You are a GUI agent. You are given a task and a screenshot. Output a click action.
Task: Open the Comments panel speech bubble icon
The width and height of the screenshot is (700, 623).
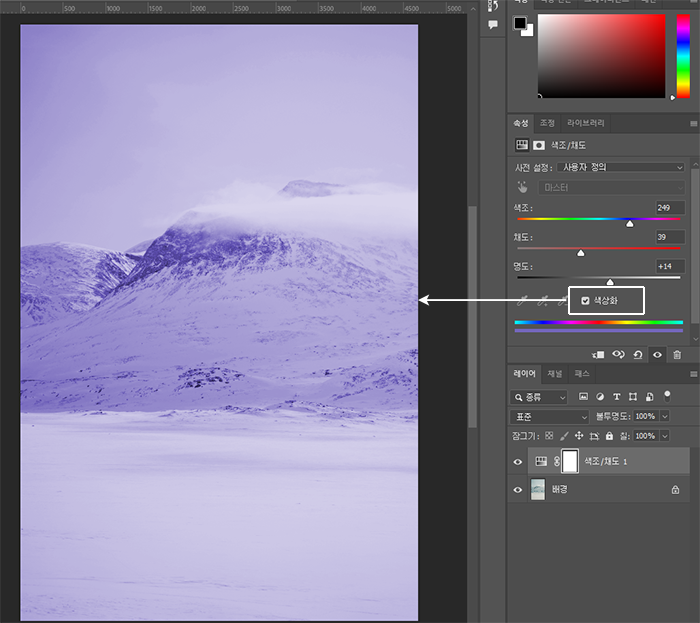pyautogui.click(x=493, y=25)
